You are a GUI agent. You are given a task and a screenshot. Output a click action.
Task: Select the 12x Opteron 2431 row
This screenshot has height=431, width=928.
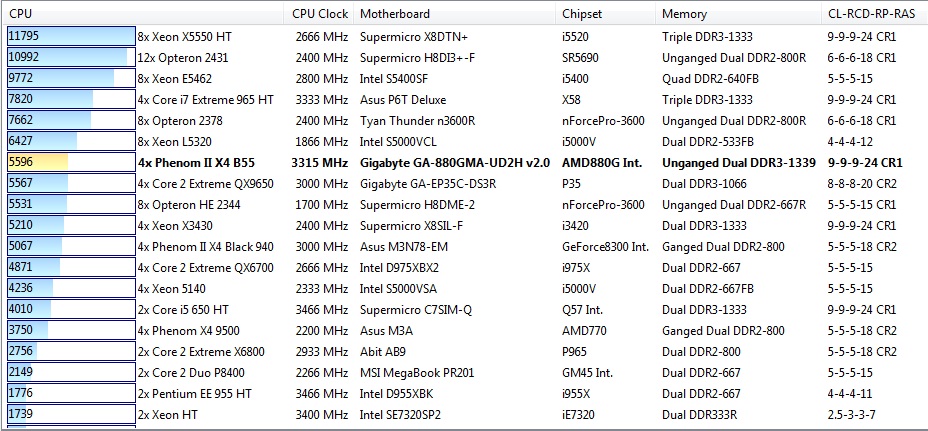tap(183, 57)
